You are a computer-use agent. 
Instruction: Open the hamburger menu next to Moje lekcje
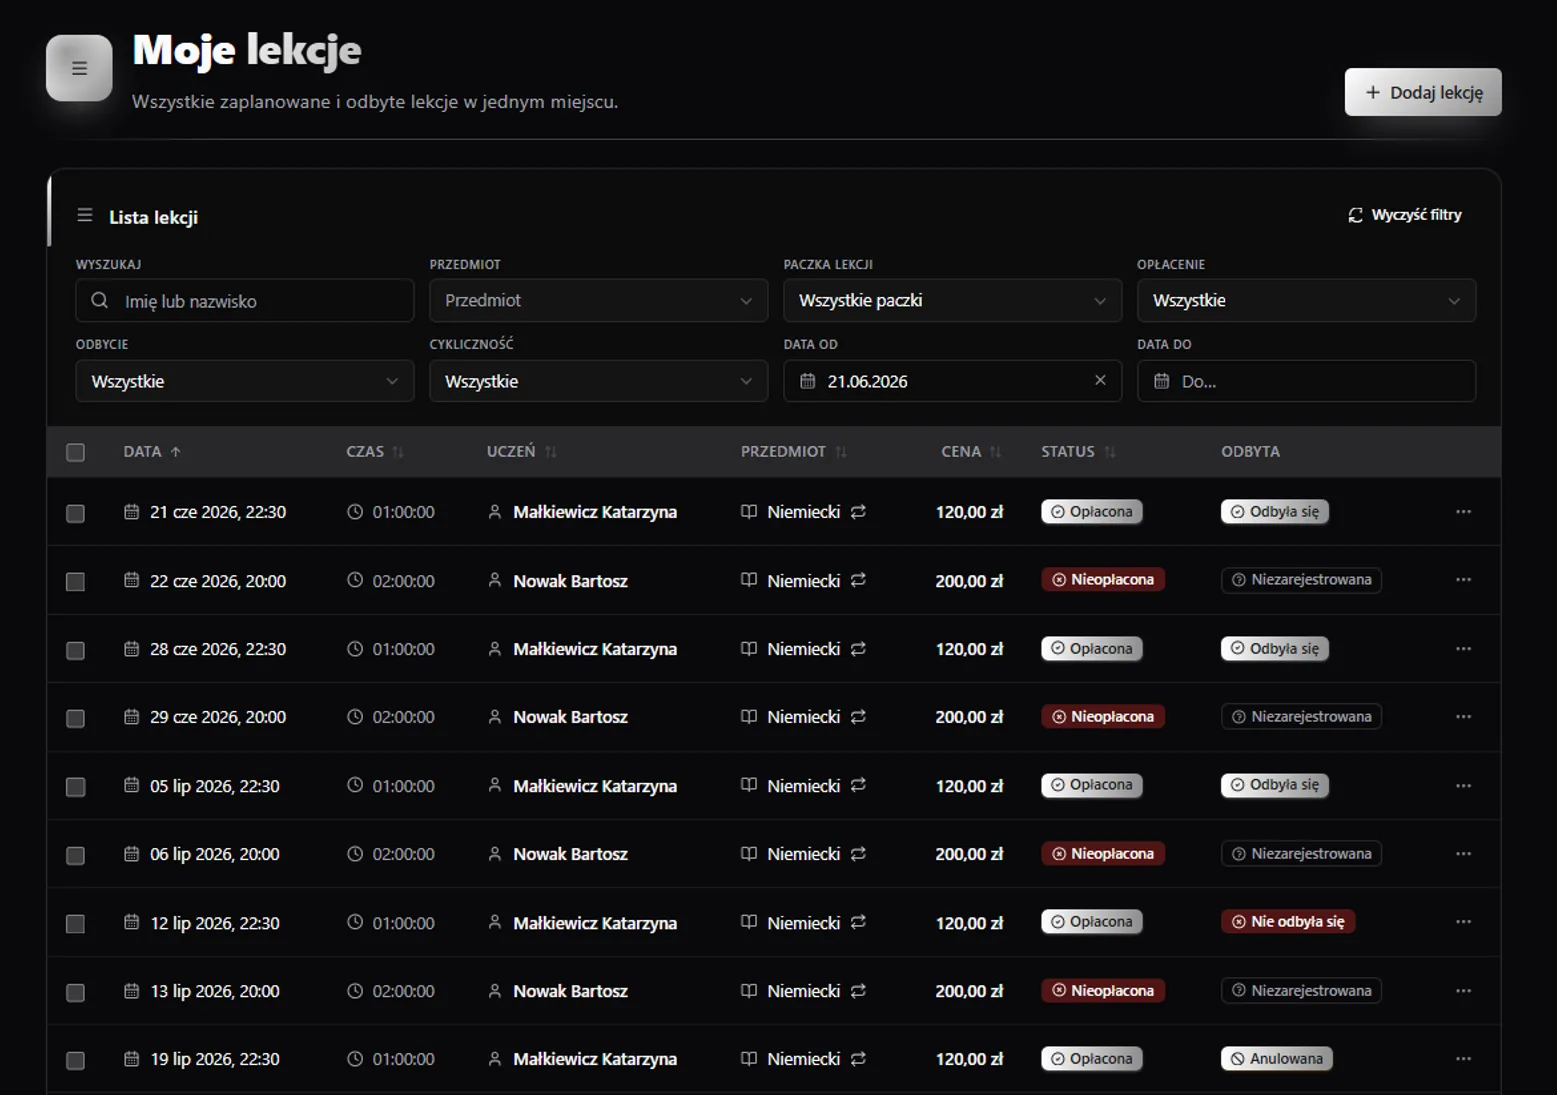[x=79, y=68]
